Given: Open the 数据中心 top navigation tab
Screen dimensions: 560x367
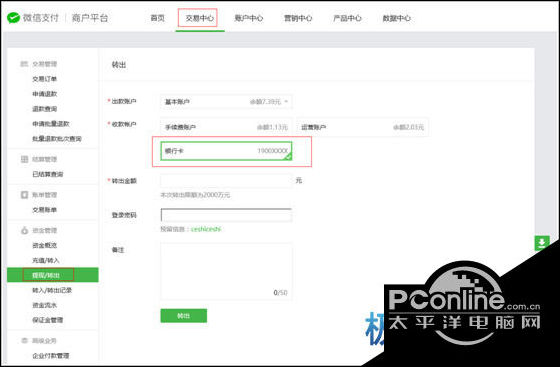Looking at the screenshot, I should click(396, 18).
